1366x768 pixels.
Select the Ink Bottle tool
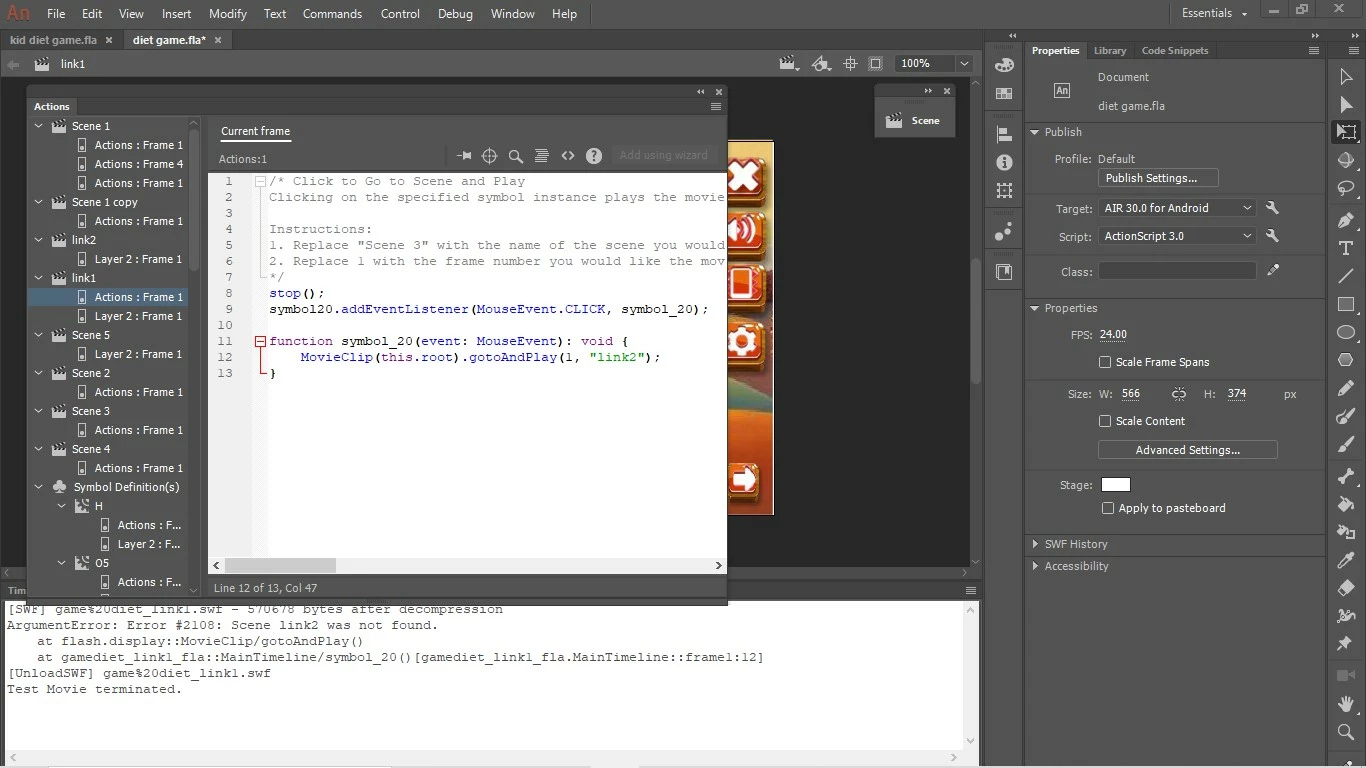[x=1346, y=534]
